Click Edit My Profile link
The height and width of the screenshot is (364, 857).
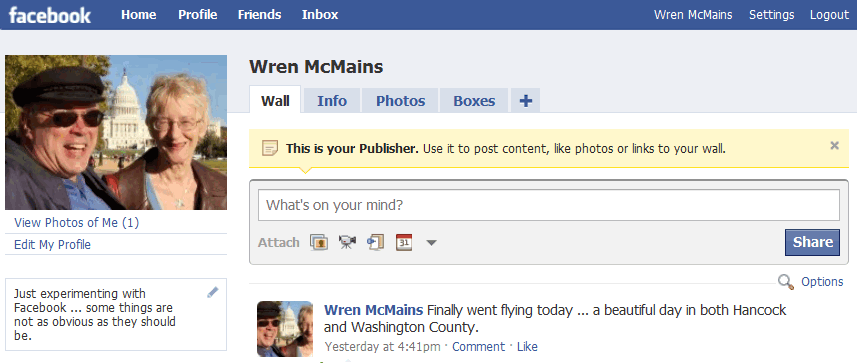[x=52, y=244]
